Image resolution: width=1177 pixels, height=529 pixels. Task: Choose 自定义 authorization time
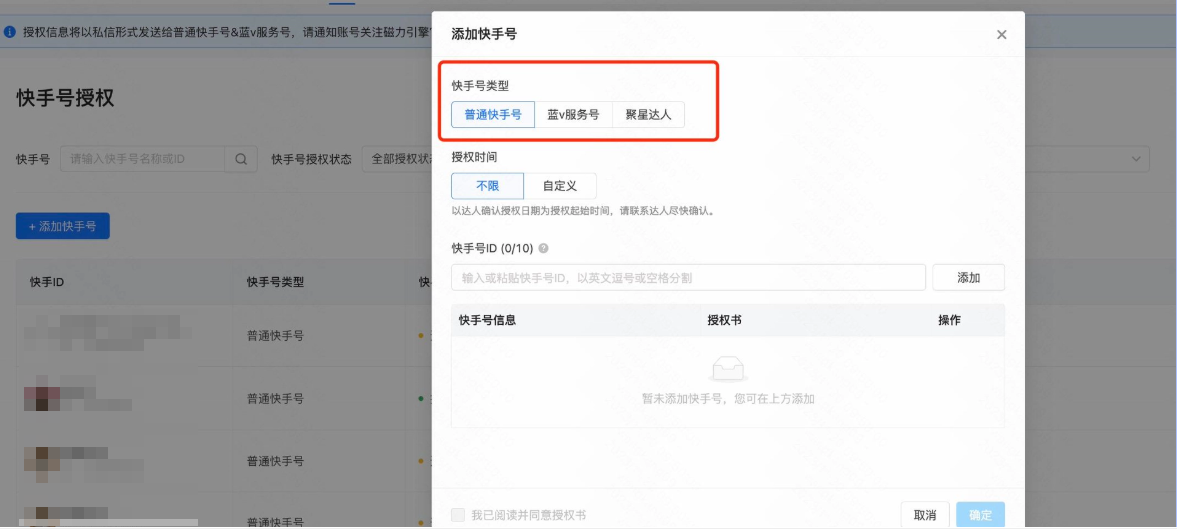[560, 186]
